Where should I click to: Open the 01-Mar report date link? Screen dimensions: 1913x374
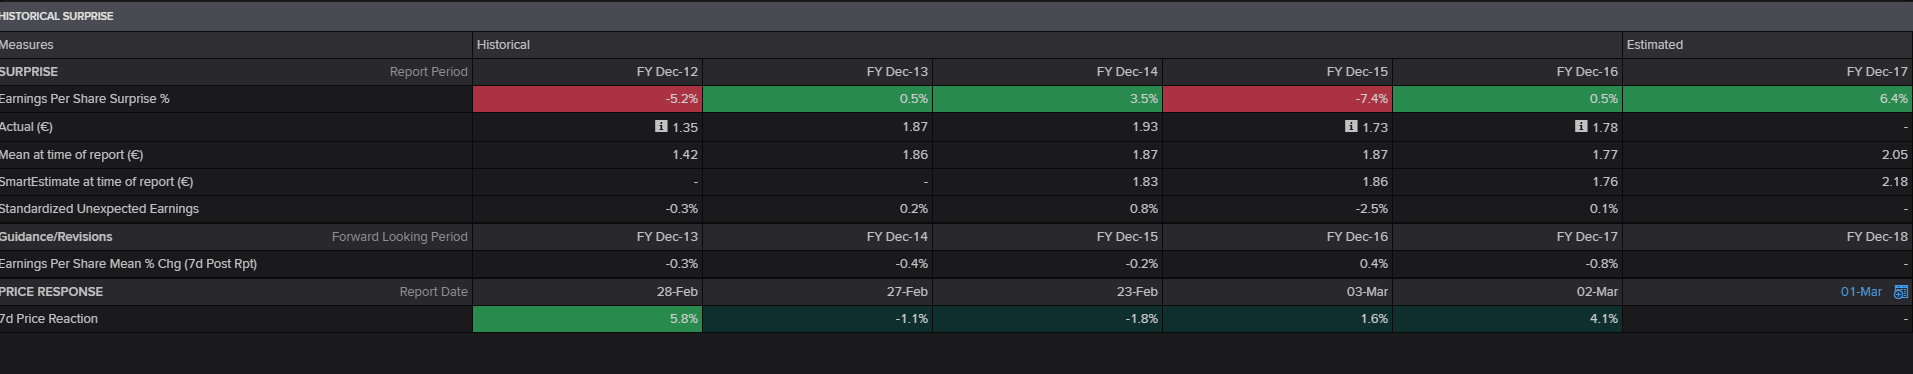click(x=1861, y=292)
